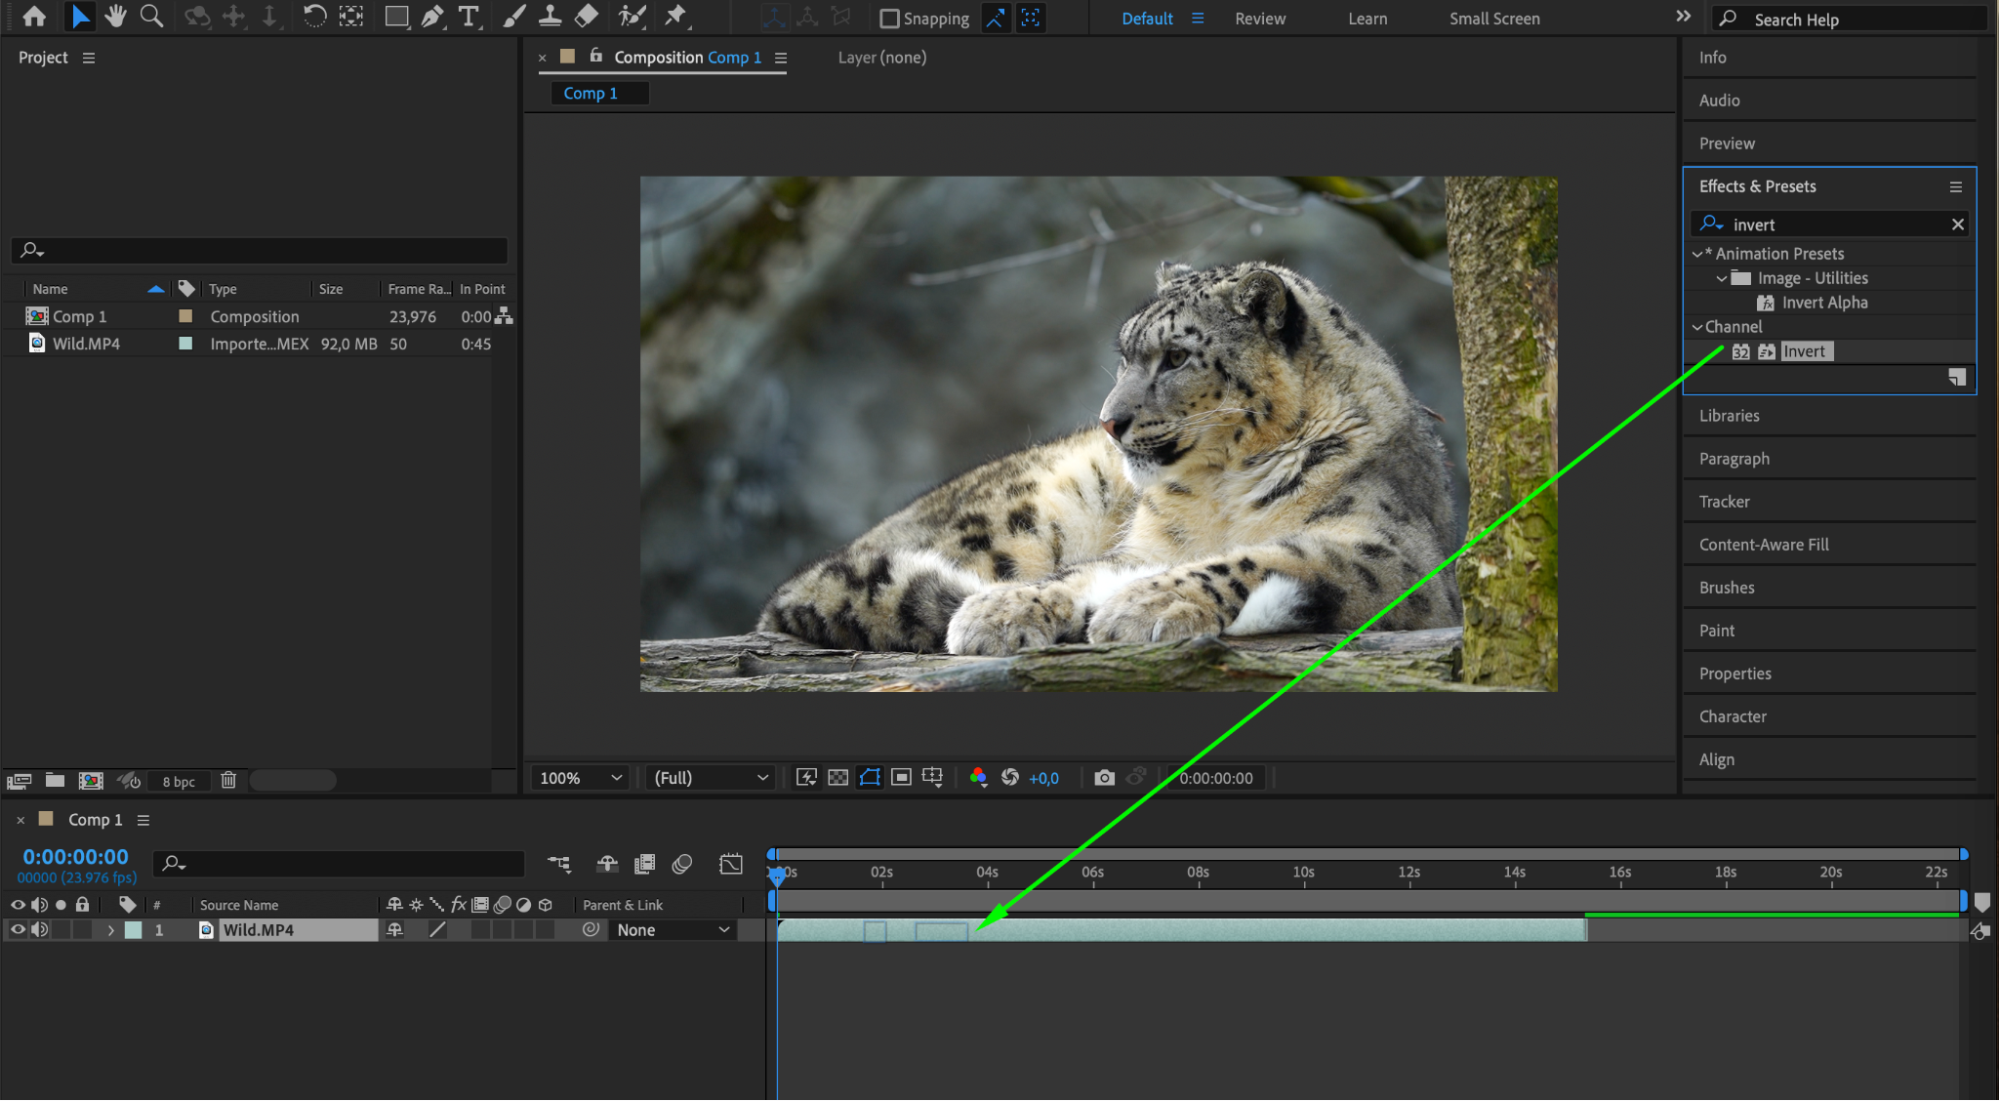
Task: Enable the Snapping checkbox
Action: click(889, 18)
